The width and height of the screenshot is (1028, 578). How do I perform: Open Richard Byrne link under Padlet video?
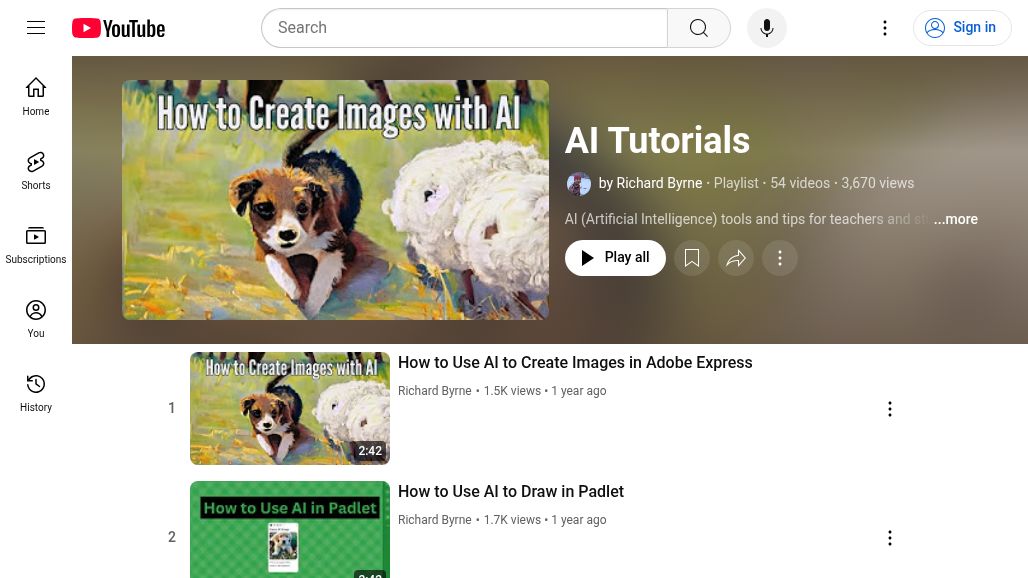(x=435, y=520)
